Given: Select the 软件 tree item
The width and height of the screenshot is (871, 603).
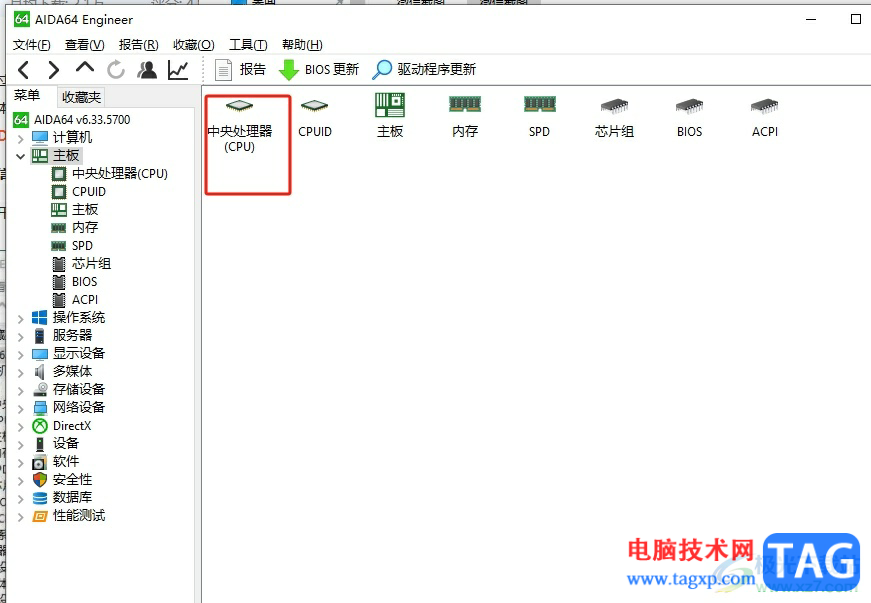Looking at the screenshot, I should pyautogui.click(x=56, y=461).
